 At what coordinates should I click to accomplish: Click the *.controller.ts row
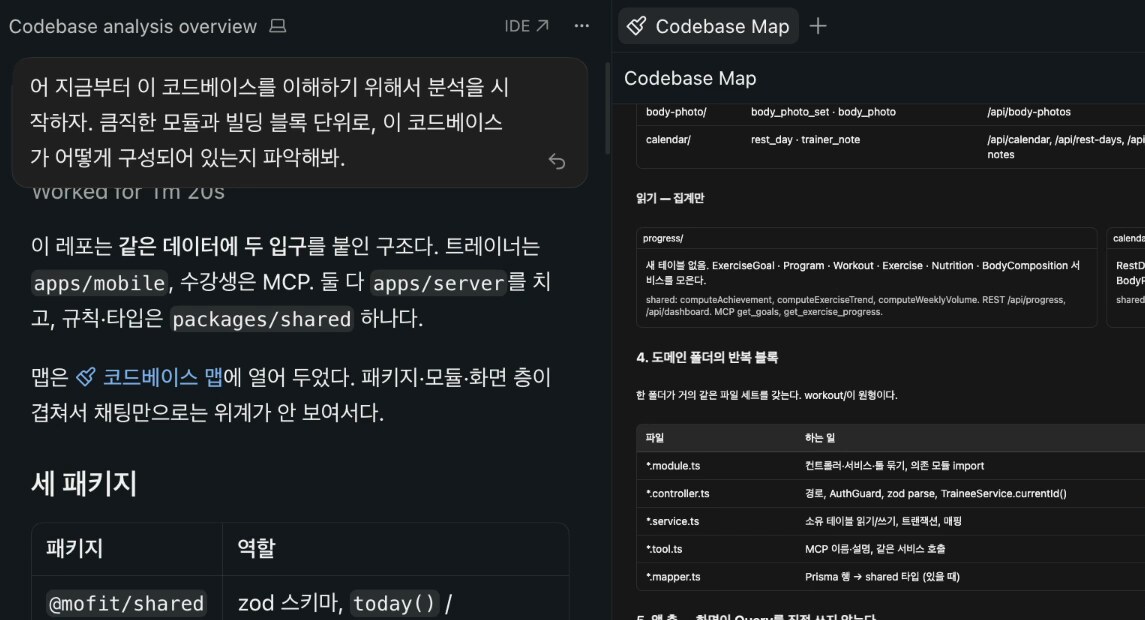point(891,493)
